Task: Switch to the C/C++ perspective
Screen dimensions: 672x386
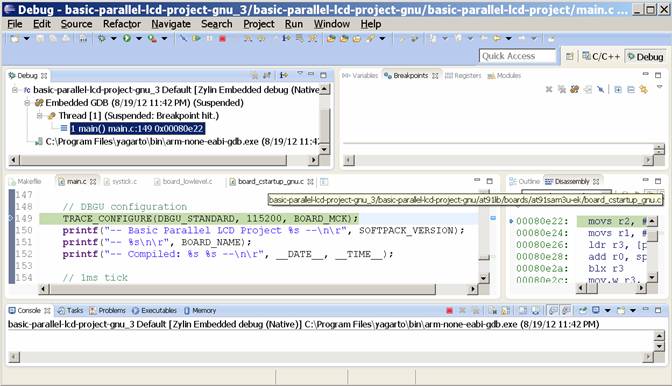Action: [601, 56]
